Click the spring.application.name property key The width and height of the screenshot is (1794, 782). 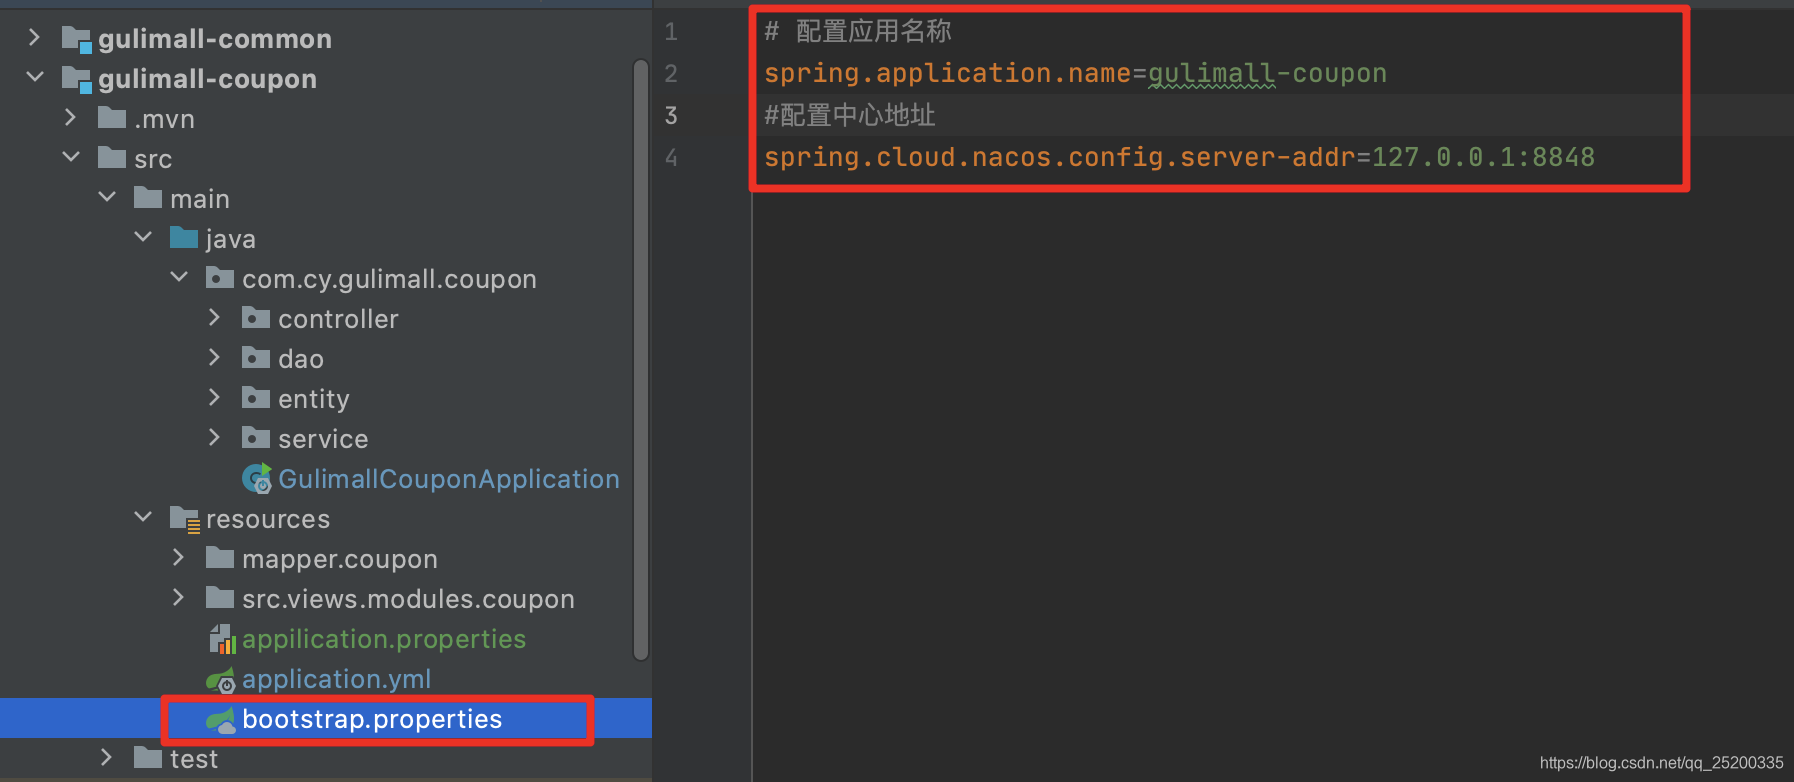948,74
